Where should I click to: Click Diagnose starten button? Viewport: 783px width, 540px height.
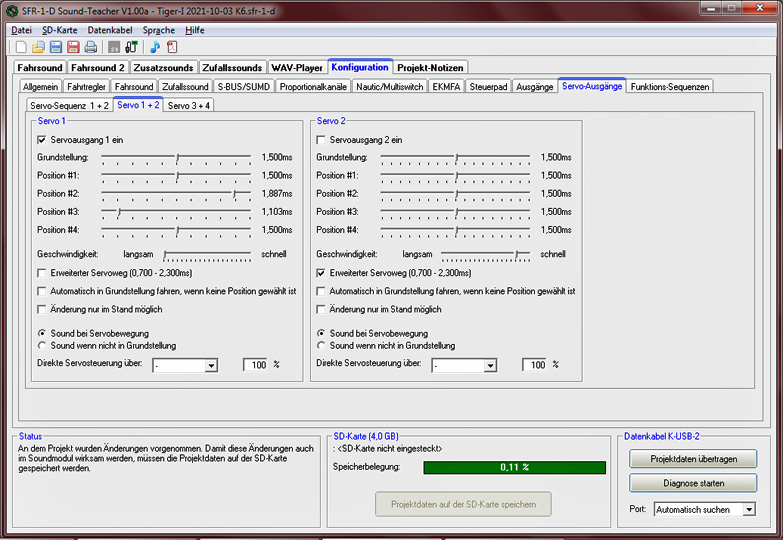pyautogui.click(x=693, y=483)
